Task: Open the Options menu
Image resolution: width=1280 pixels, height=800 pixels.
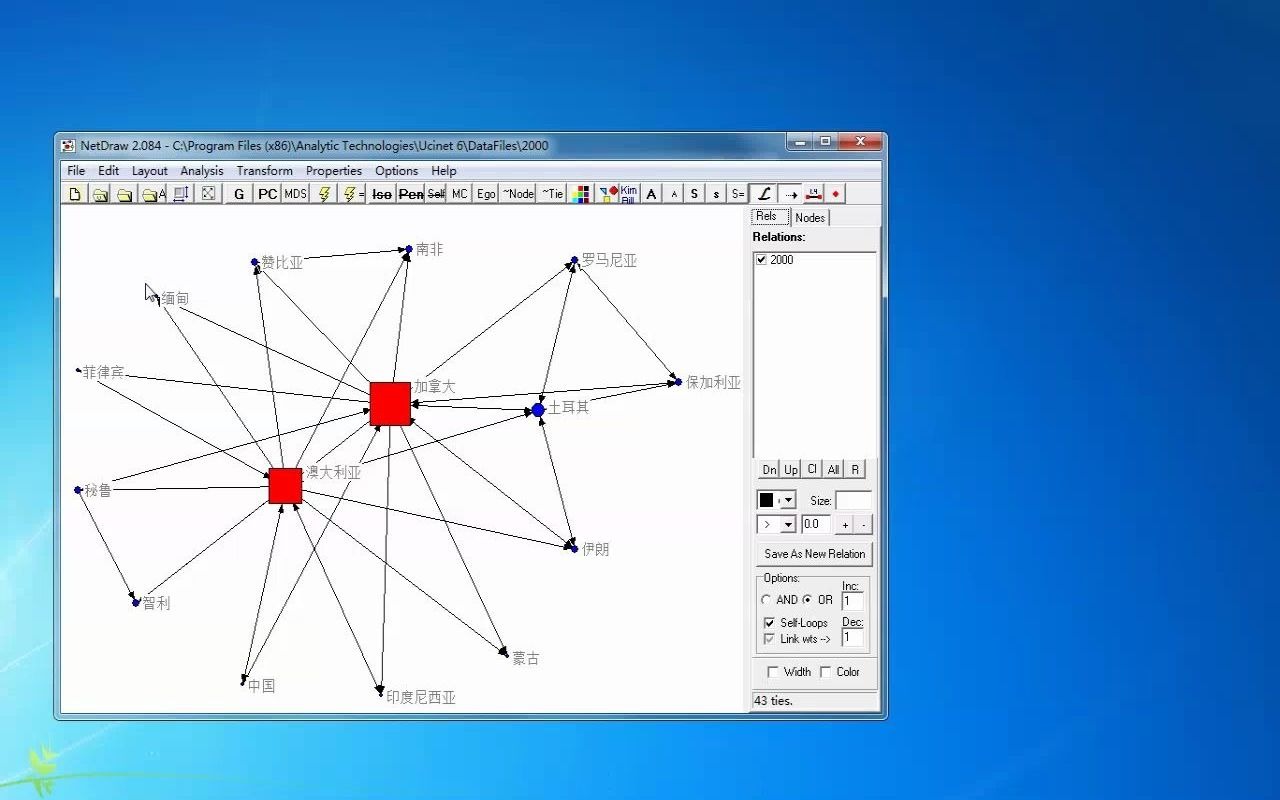Action: coord(397,171)
